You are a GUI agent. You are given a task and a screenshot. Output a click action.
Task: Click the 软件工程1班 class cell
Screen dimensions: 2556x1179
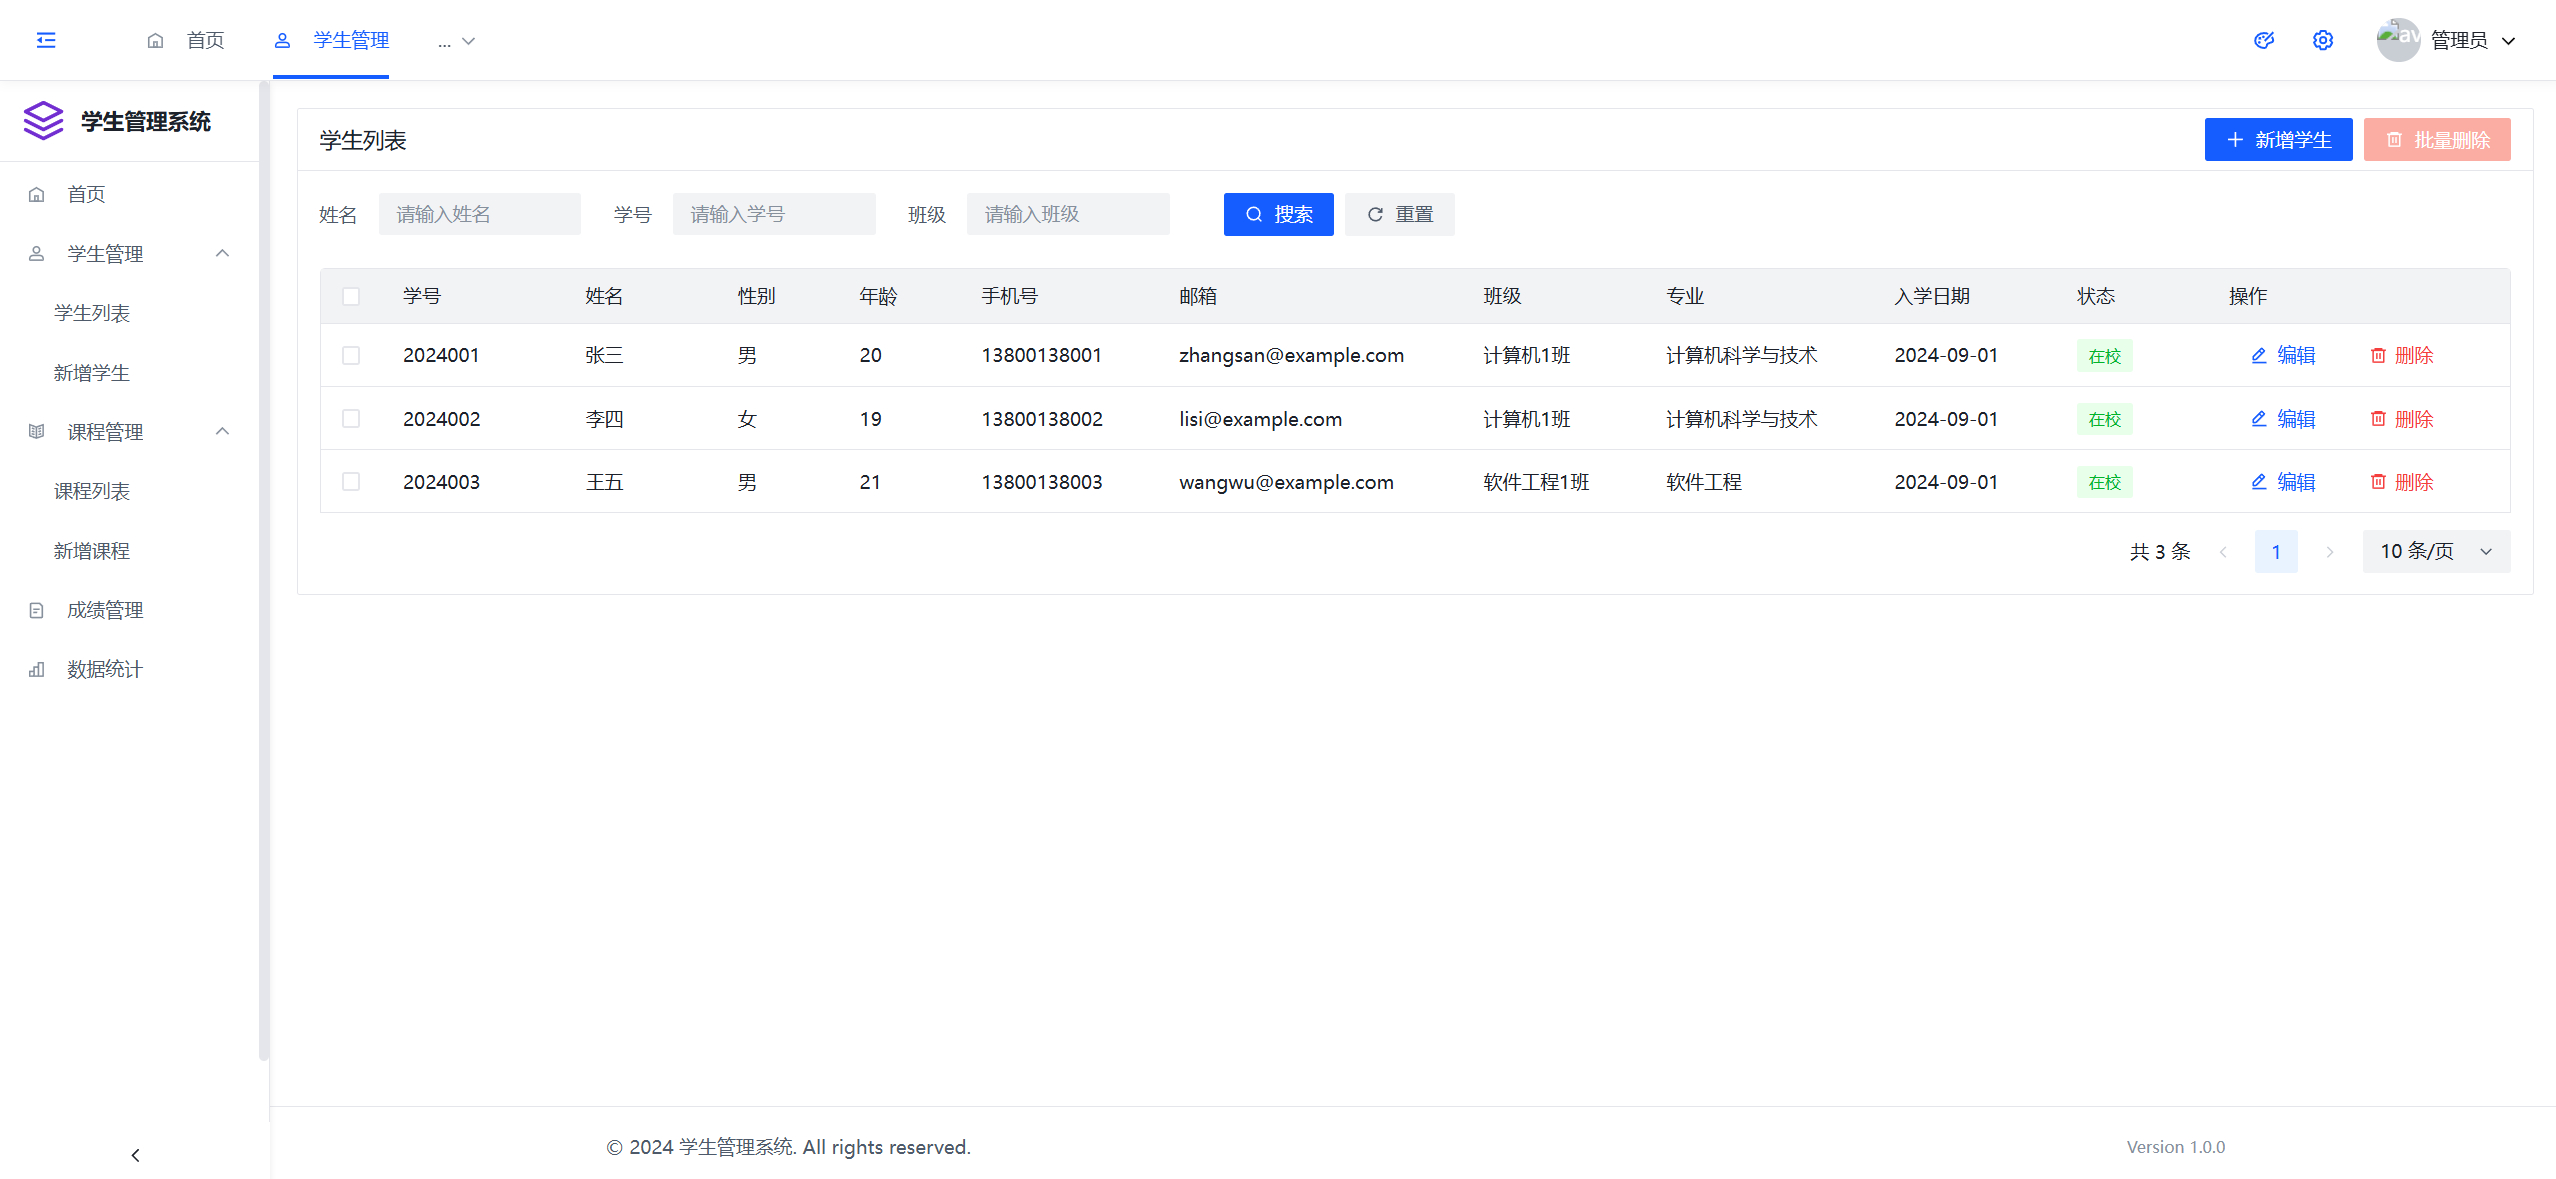coord(1536,482)
